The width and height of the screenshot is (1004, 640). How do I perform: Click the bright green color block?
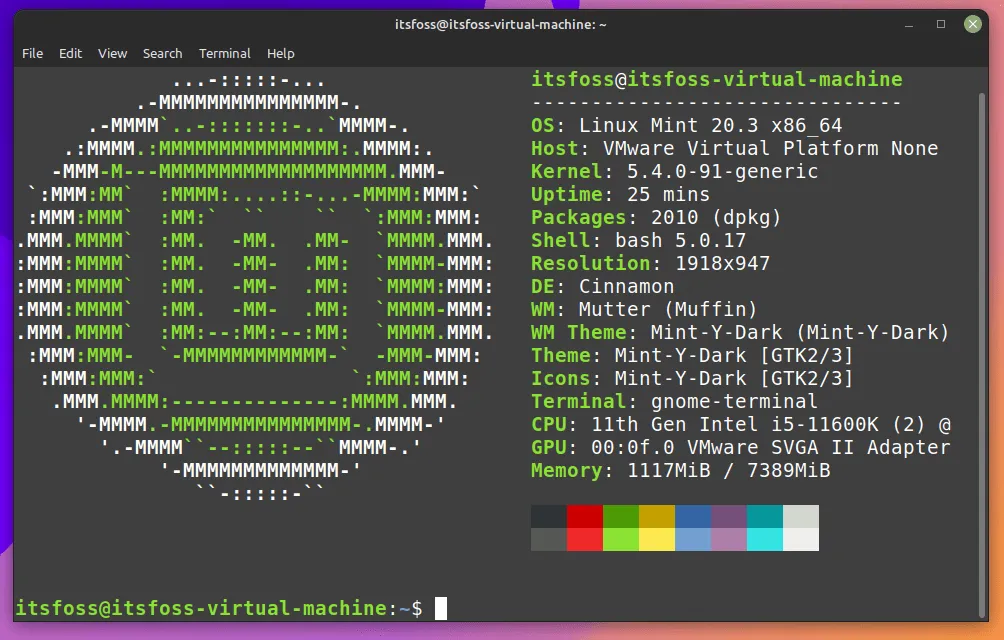(x=620, y=539)
